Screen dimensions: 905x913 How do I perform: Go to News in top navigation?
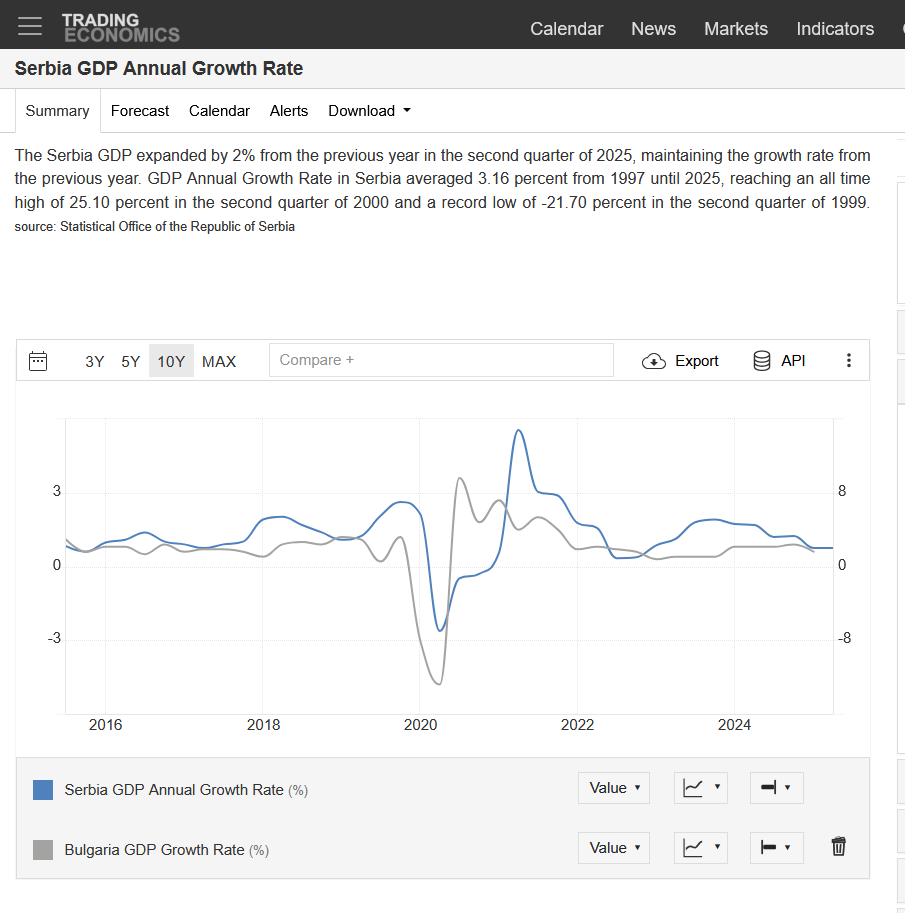(653, 29)
